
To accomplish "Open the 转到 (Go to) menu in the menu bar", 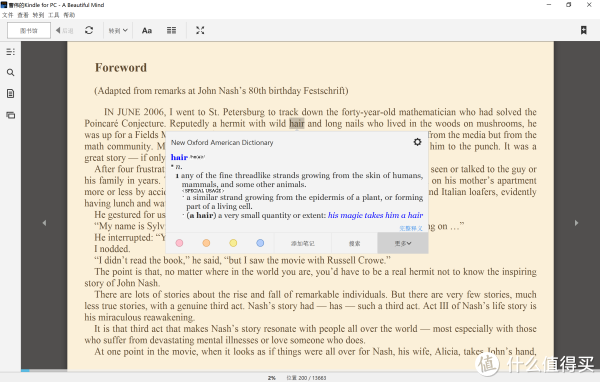I will click(x=38, y=15).
